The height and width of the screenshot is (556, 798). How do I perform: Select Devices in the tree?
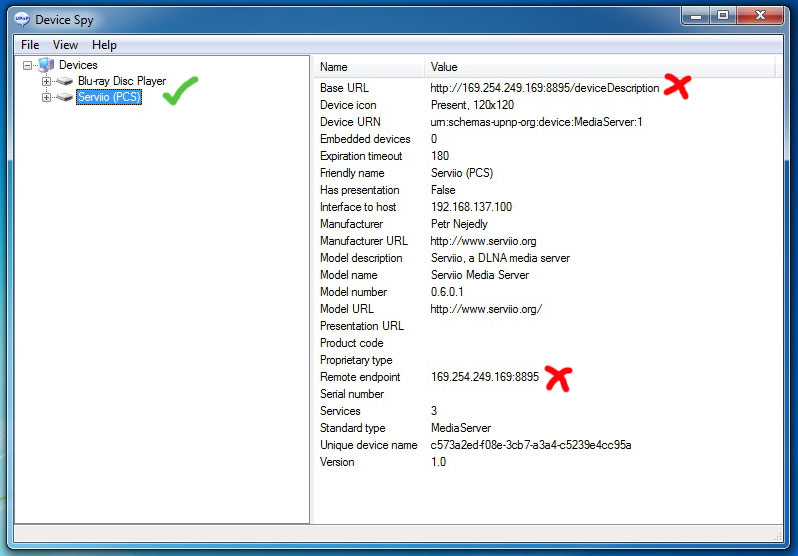pyautogui.click(x=78, y=65)
